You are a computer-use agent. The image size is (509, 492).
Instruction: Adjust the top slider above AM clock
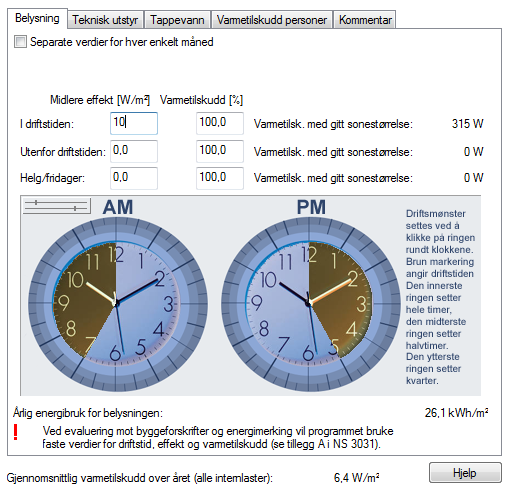coord(36,202)
